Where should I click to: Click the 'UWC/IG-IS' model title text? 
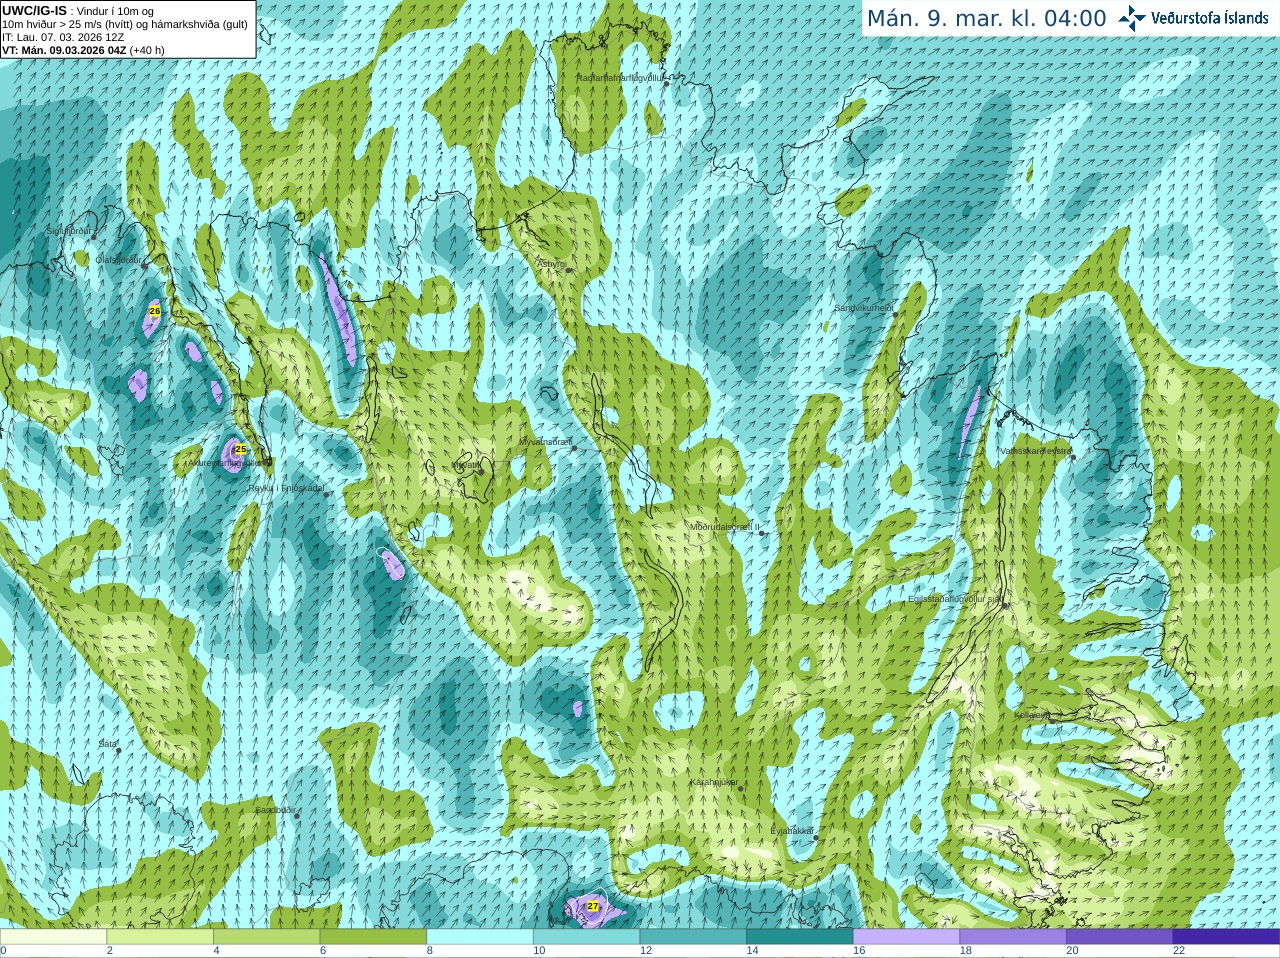35,11
